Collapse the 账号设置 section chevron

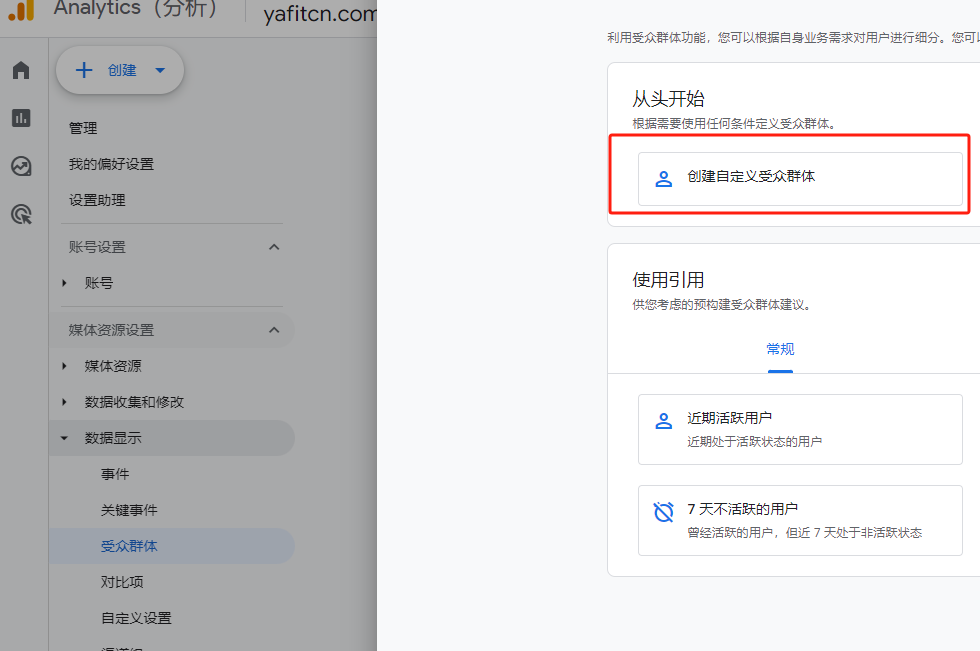click(274, 247)
